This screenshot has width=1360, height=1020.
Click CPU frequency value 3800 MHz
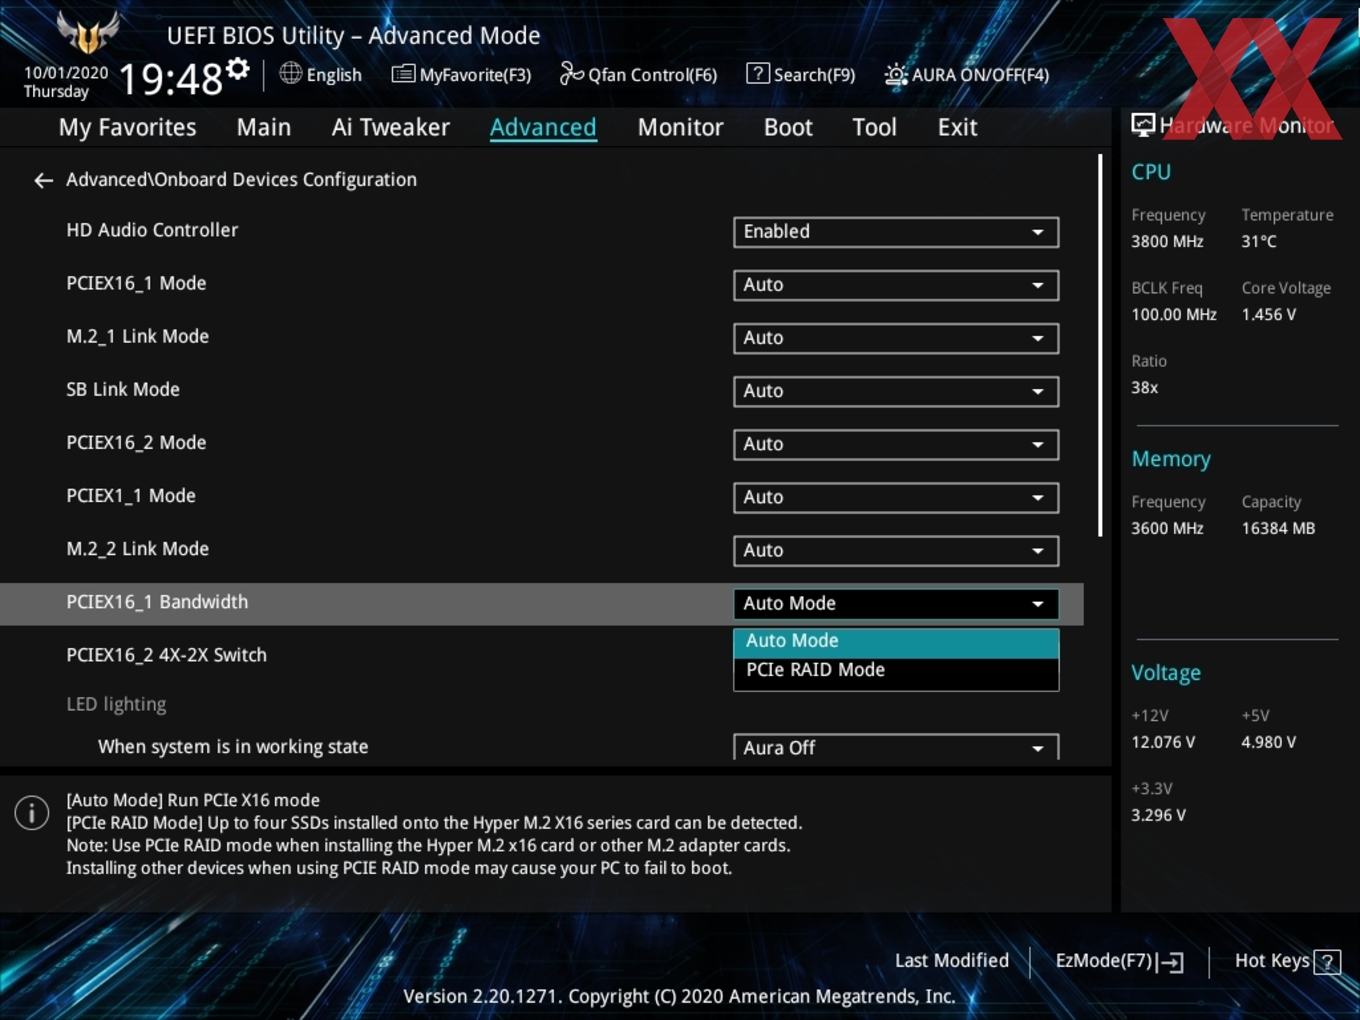click(1167, 241)
